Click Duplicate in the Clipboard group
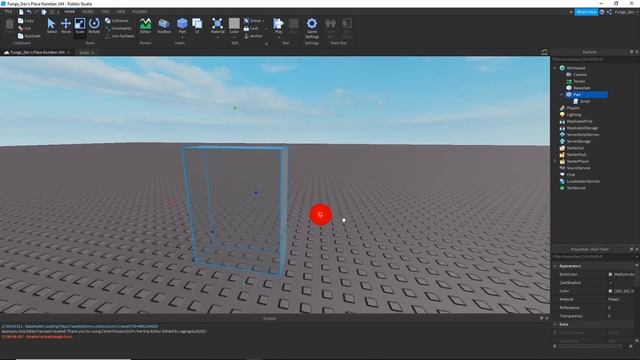The width and height of the screenshot is (640, 360). 29,36
